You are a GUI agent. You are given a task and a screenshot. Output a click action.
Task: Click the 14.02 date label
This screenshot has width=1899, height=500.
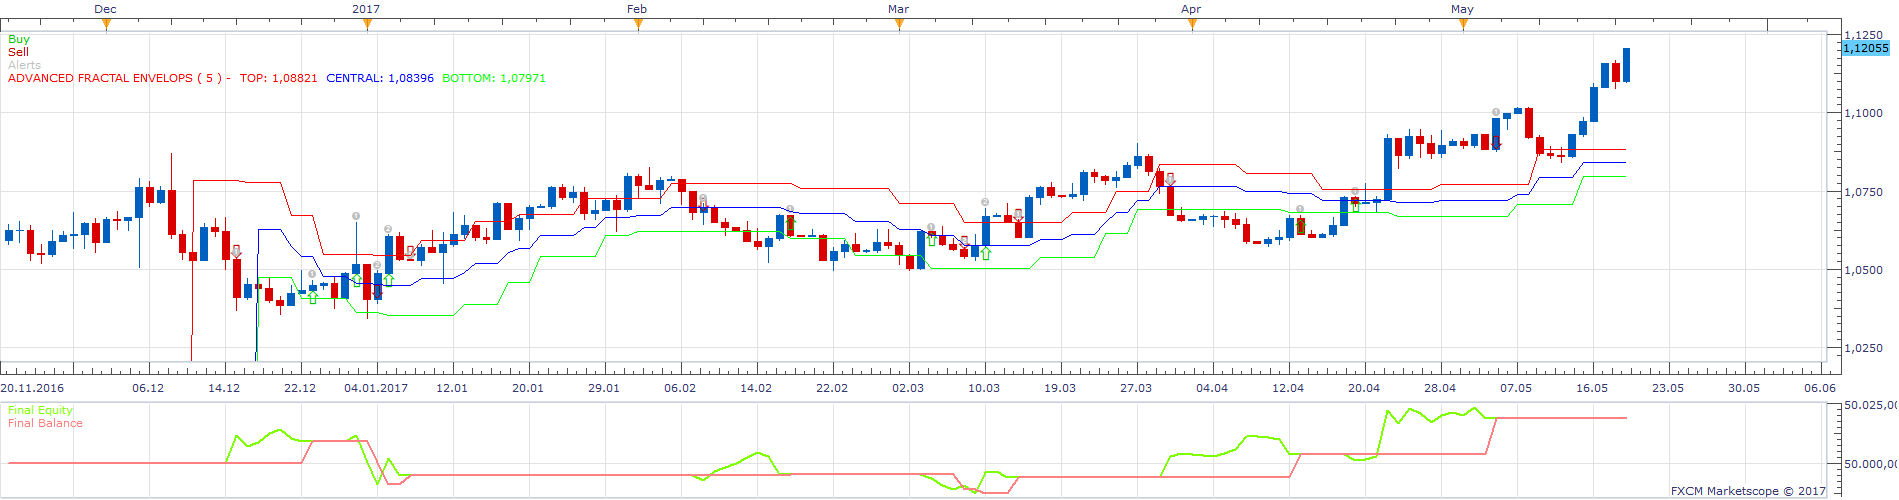tap(756, 388)
